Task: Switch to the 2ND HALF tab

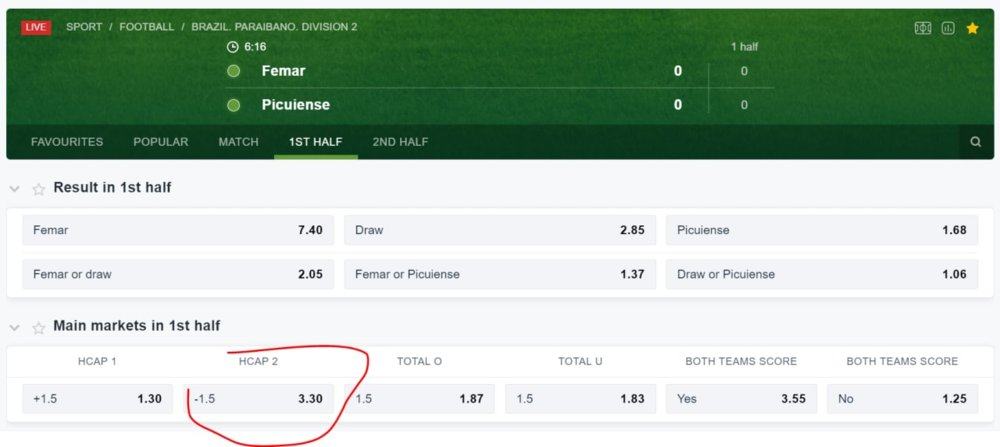Action: pyautogui.click(x=400, y=142)
